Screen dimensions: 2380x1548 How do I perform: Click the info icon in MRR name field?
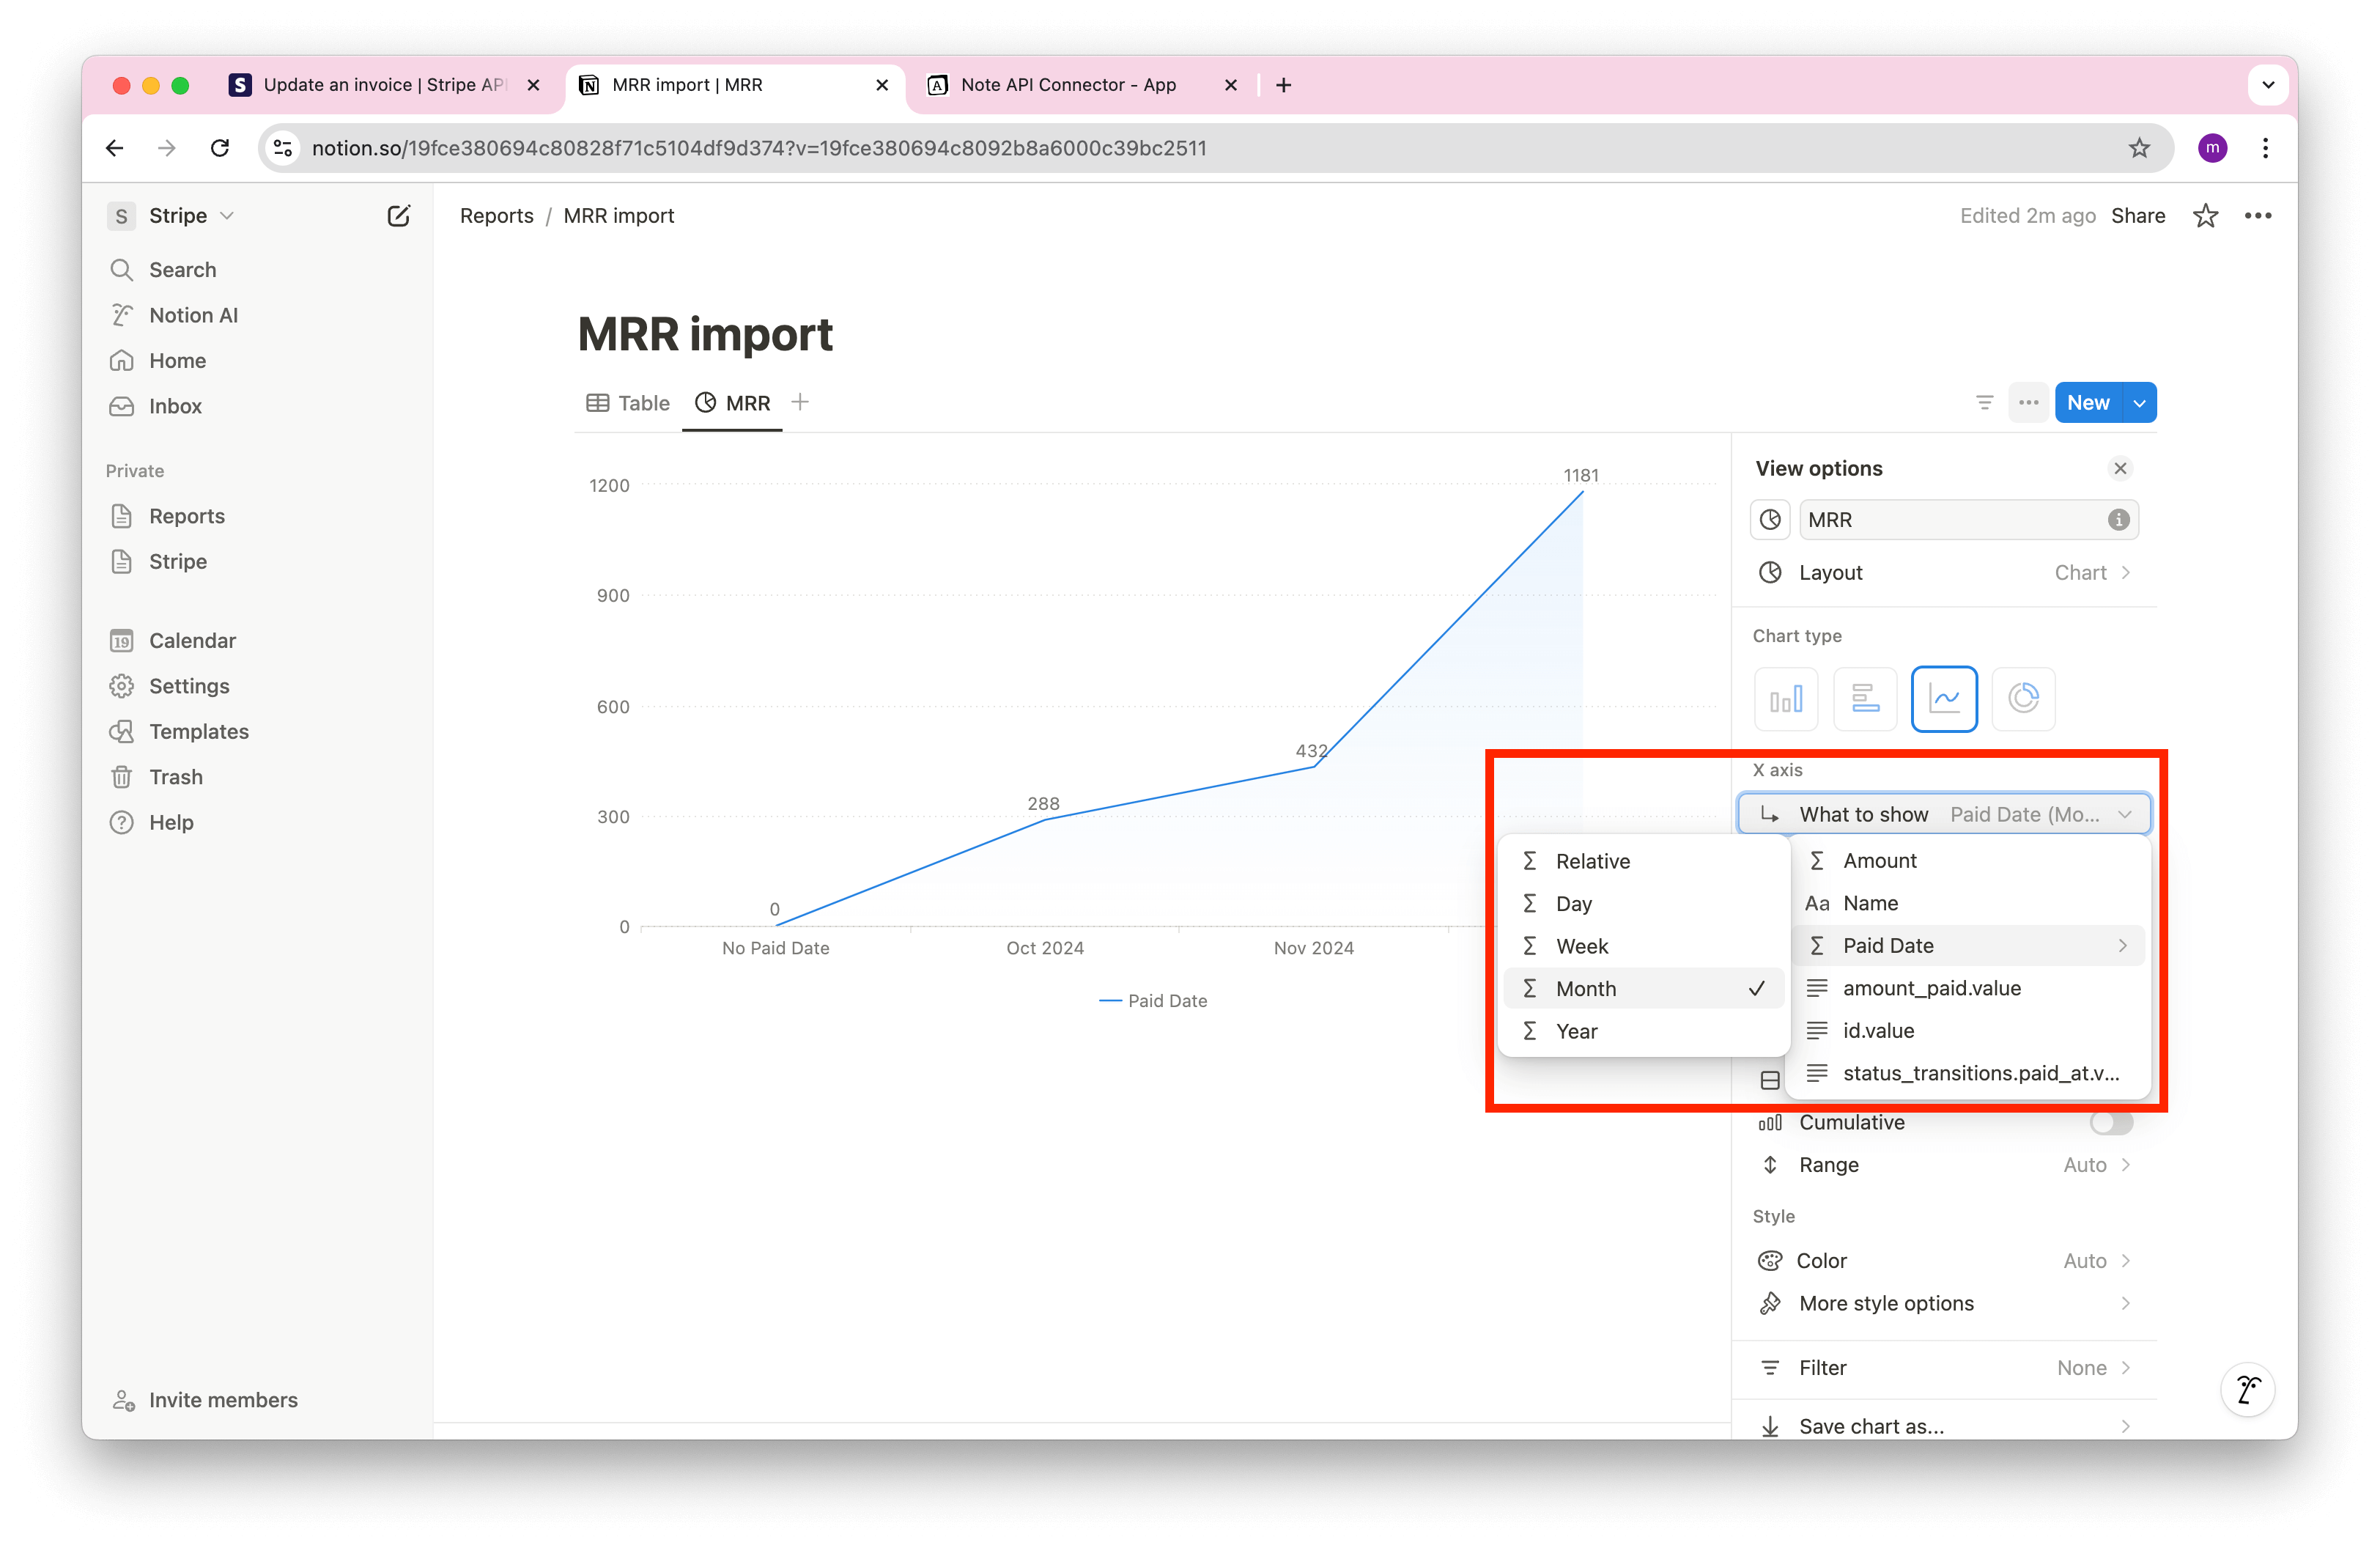tap(2118, 520)
